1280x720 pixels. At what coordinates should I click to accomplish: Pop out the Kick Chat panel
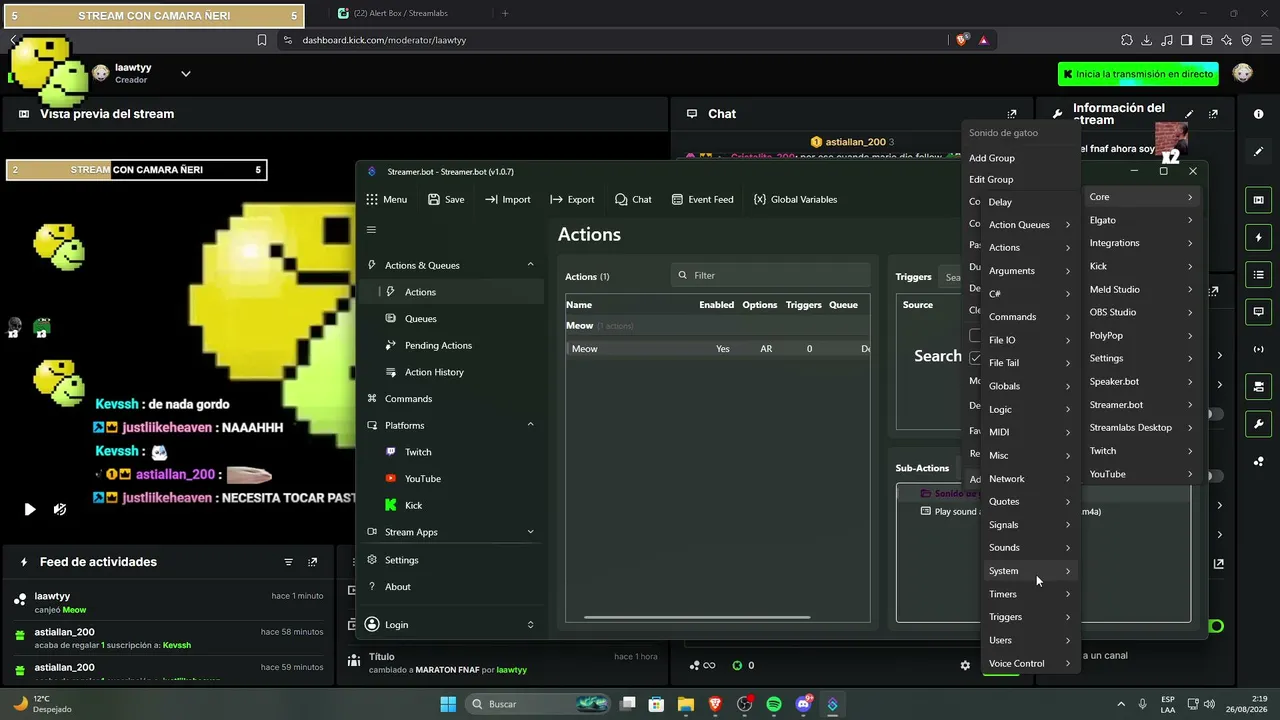pos(1012,114)
